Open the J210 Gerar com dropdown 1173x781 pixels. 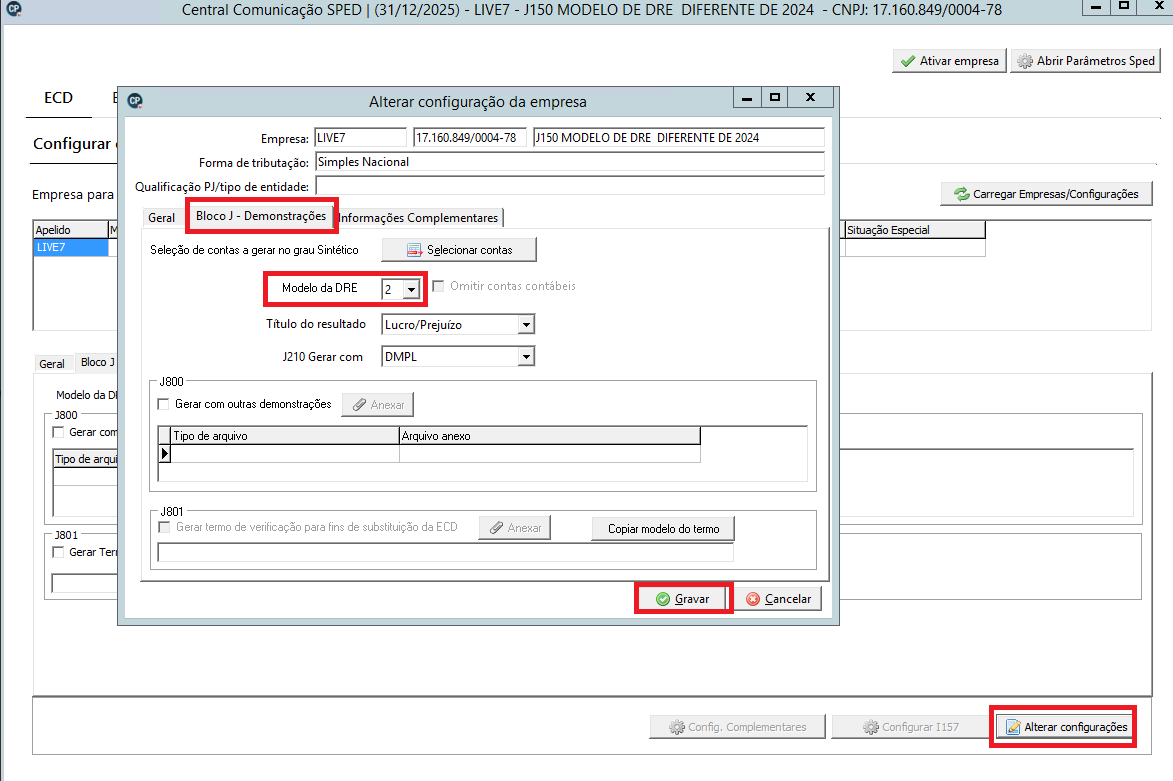[x=527, y=357]
